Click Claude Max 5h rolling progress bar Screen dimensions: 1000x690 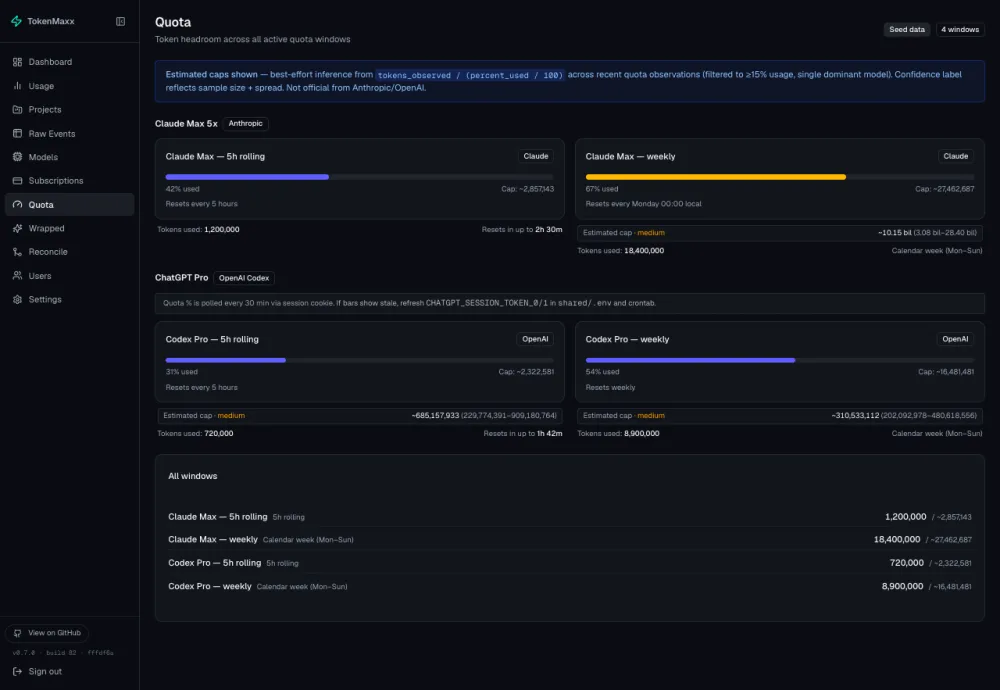pos(359,177)
